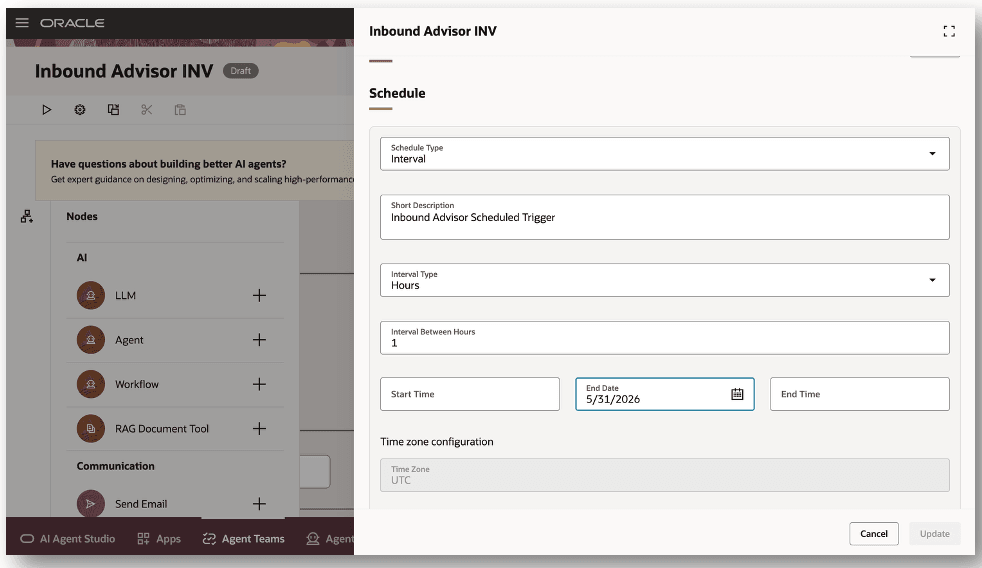Image resolution: width=982 pixels, height=568 pixels.
Task: Click the Draft status badge
Action: click(240, 71)
